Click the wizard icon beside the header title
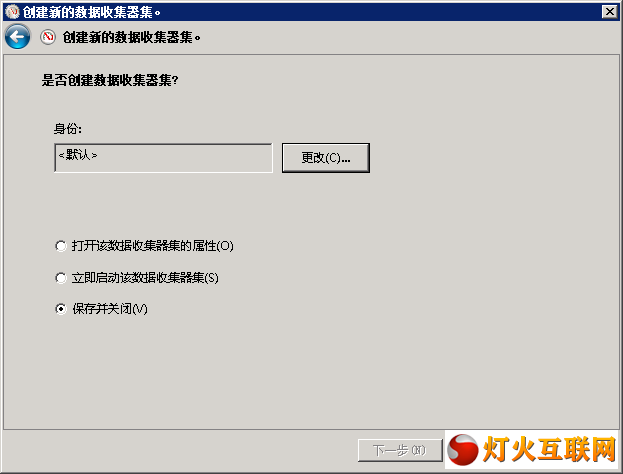The image size is (623, 474). [x=48, y=37]
